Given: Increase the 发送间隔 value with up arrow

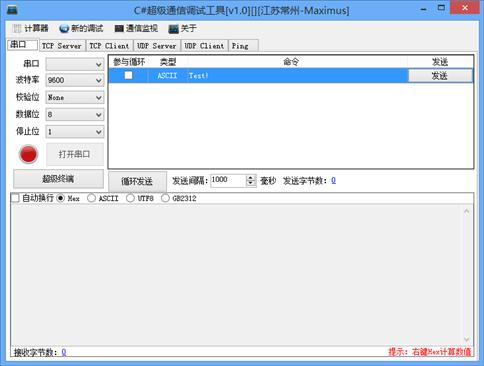Looking at the screenshot, I should coord(251,178).
